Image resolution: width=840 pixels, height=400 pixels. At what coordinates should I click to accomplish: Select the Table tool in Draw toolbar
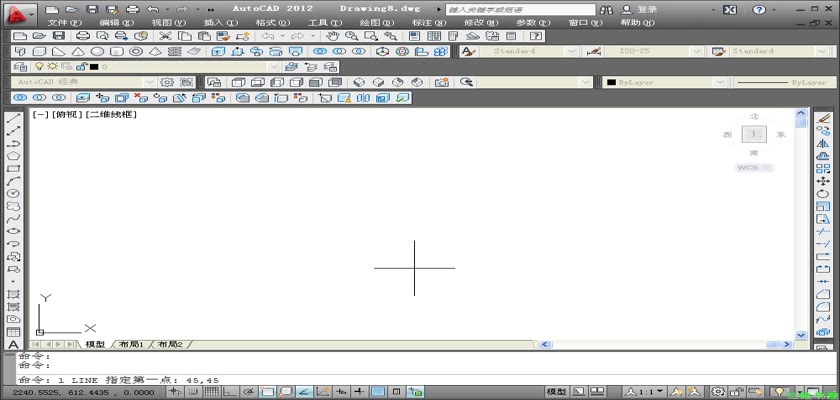coord(13,332)
